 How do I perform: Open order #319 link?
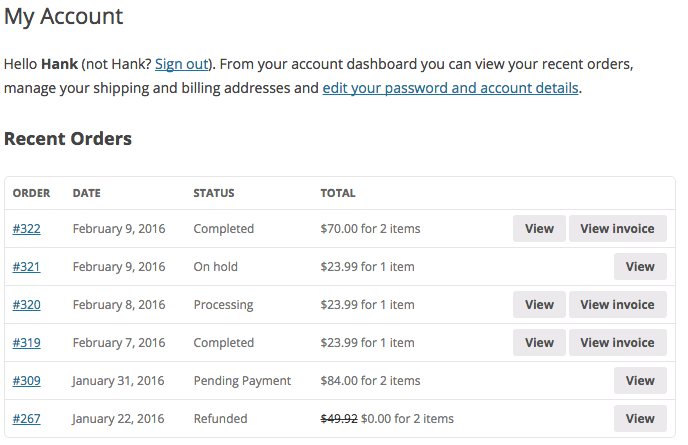(x=27, y=343)
